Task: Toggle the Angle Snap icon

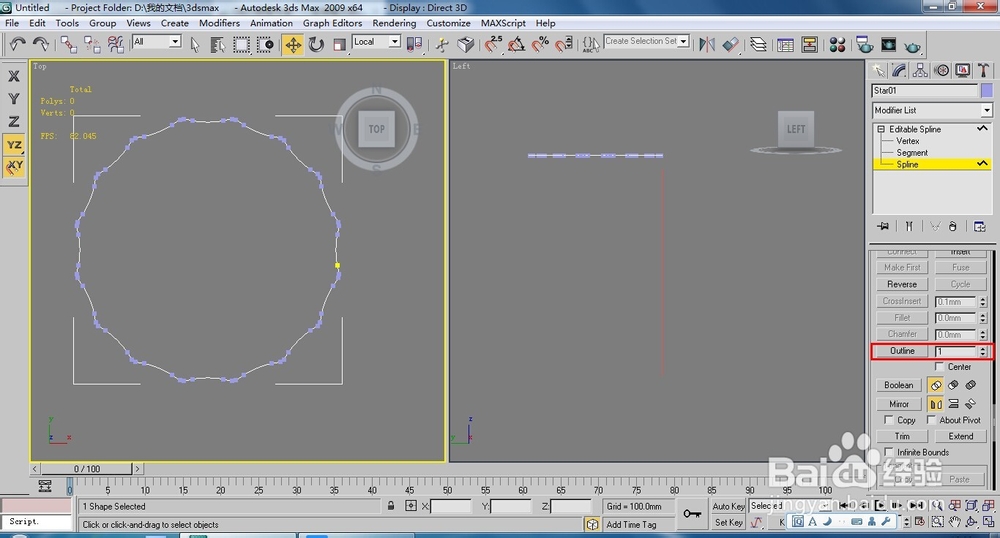Action: (517, 44)
